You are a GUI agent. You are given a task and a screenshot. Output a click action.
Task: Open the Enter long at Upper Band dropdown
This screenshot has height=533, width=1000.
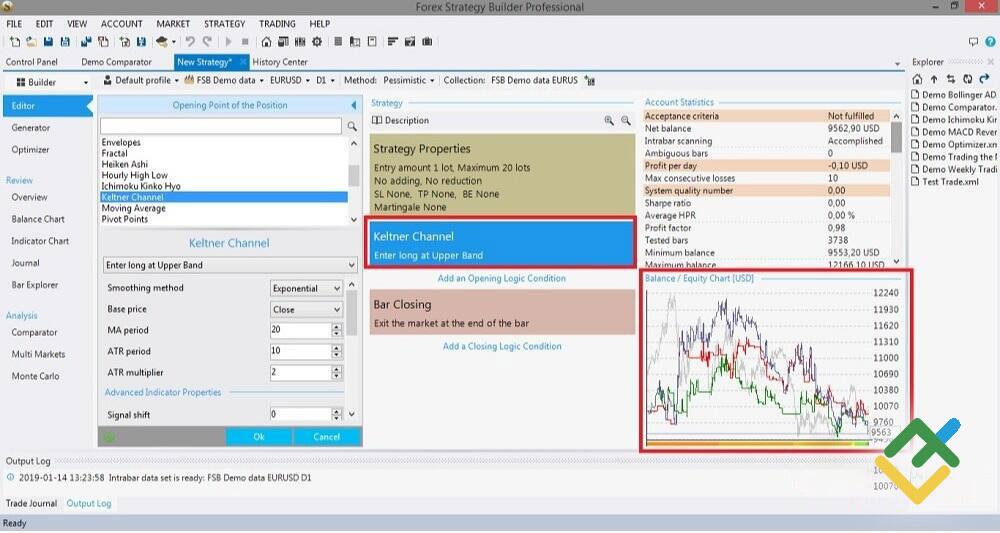[x=230, y=265]
